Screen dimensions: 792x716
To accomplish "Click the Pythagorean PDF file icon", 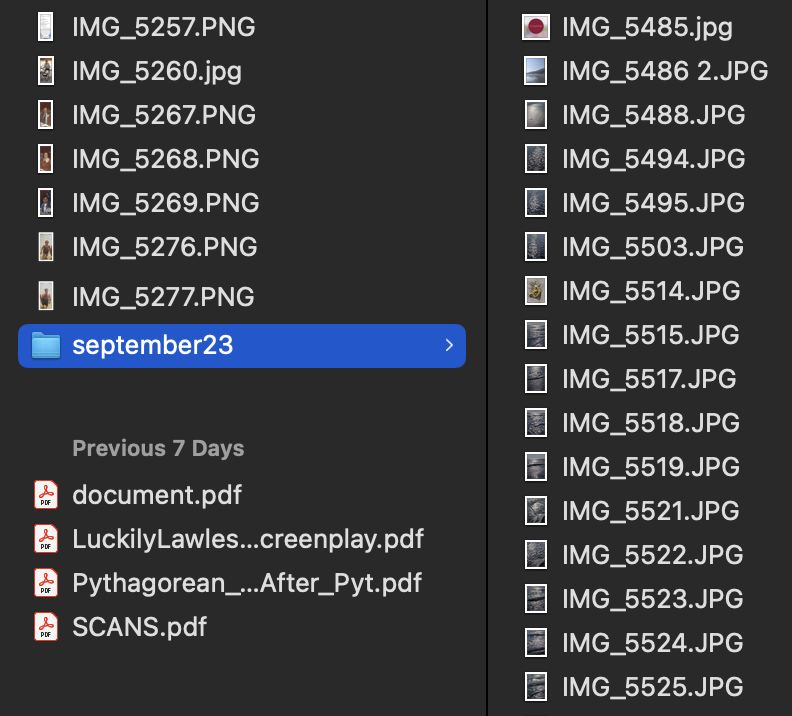I will point(46,583).
